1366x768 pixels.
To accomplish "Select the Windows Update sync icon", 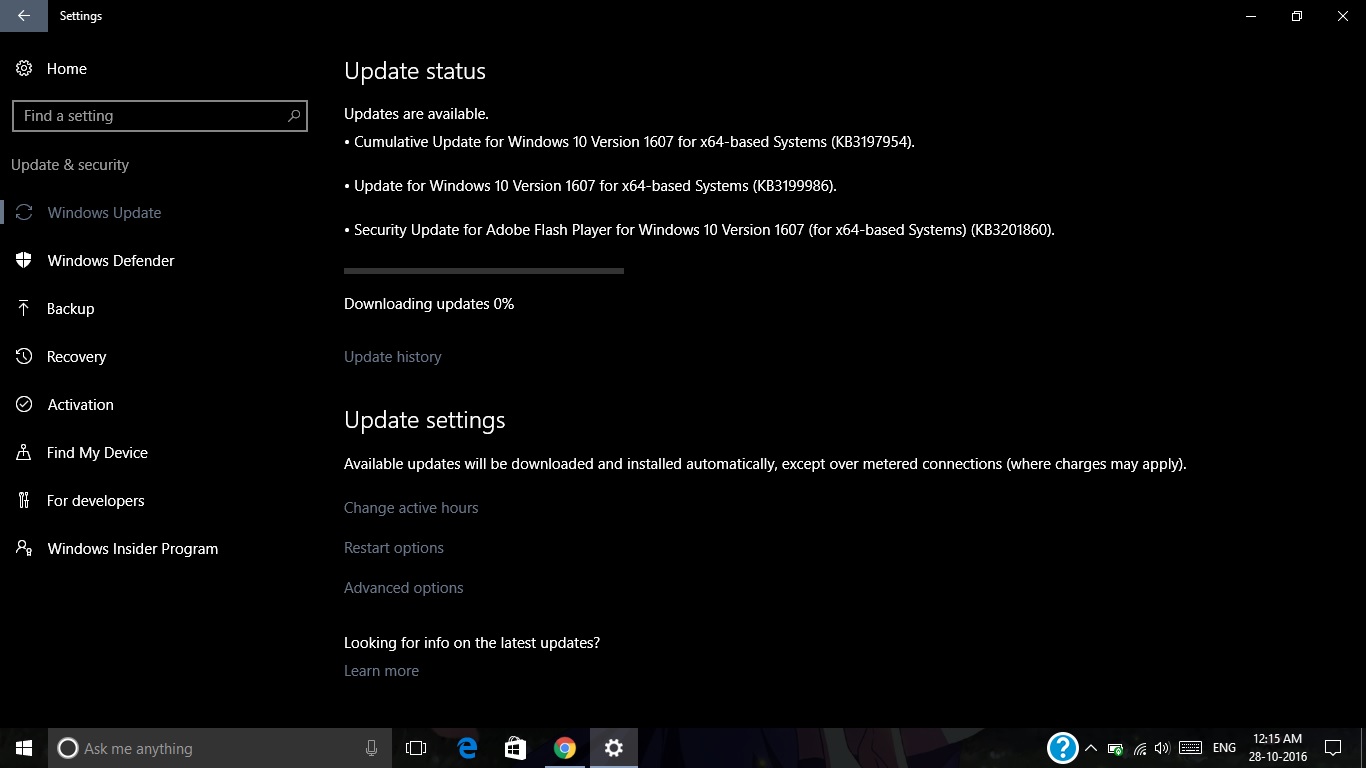I will coord(24,213).
